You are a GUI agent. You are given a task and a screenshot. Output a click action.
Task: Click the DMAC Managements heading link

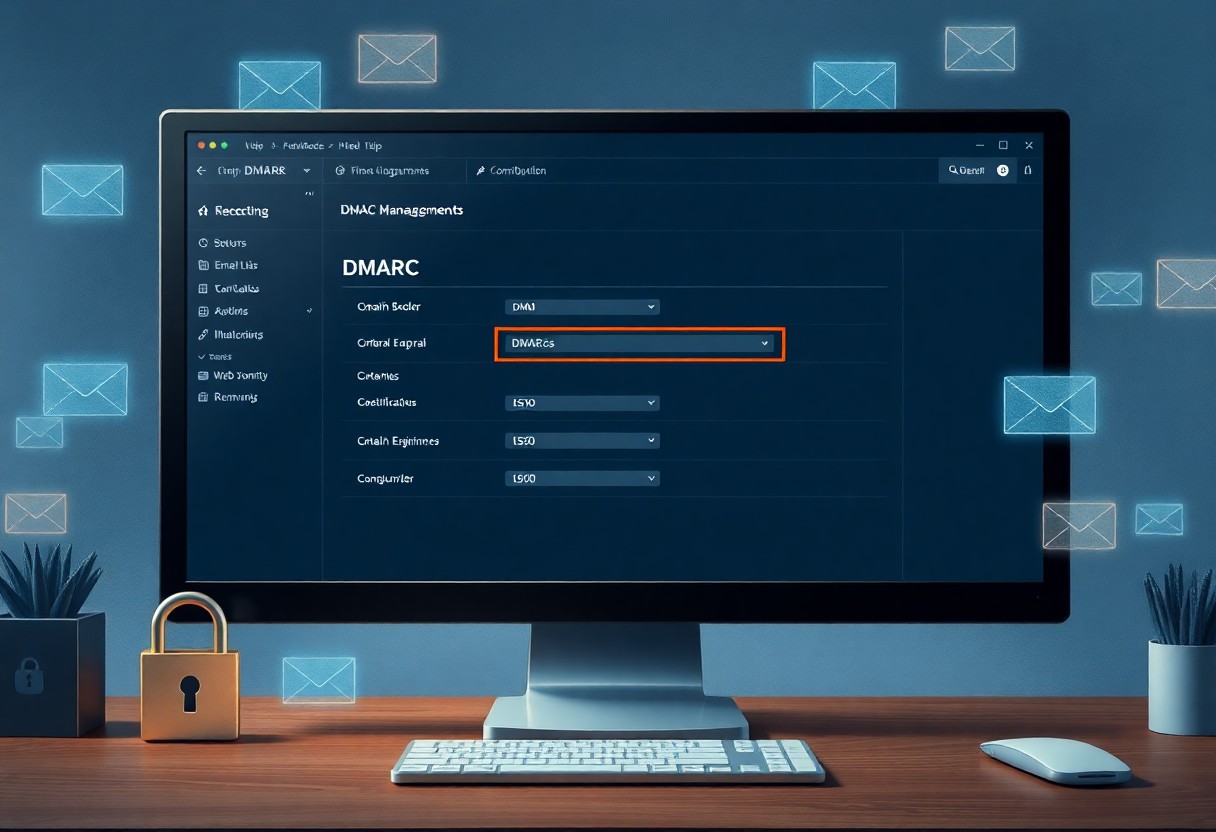[x=401, y=210]
